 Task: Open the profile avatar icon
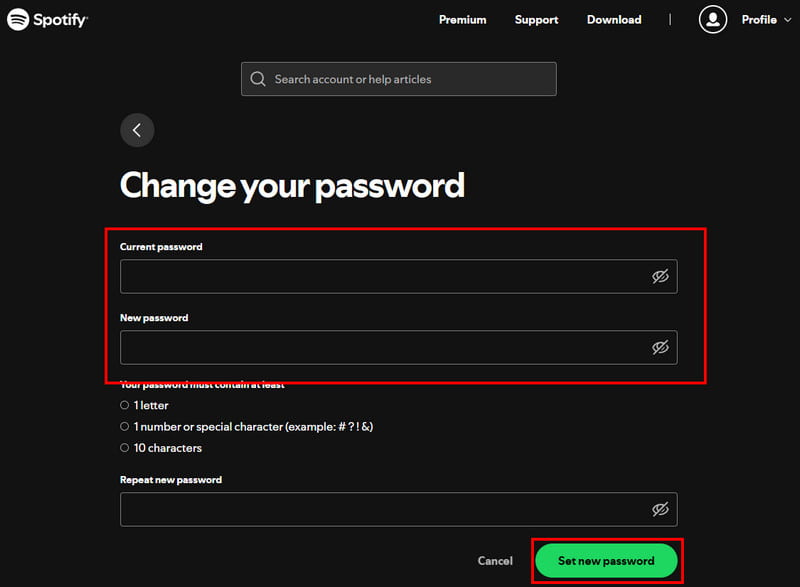pos(713,19)
